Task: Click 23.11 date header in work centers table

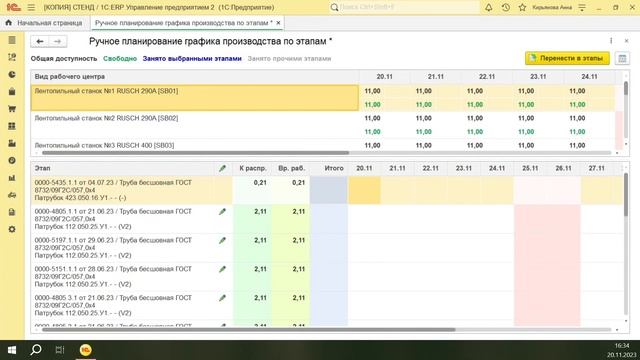Action: point(538,76)
